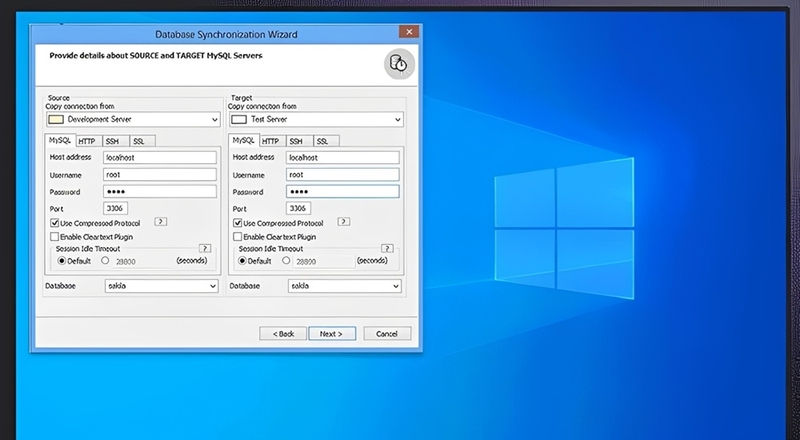Switch to the Target HTTP tab
The image size is (800, 440).
(x=272, y=141)
